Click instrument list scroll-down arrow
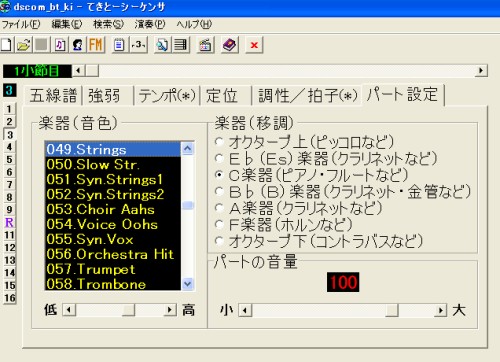The width and height of the screenshot is (500, 362). (x=188, y=284)
